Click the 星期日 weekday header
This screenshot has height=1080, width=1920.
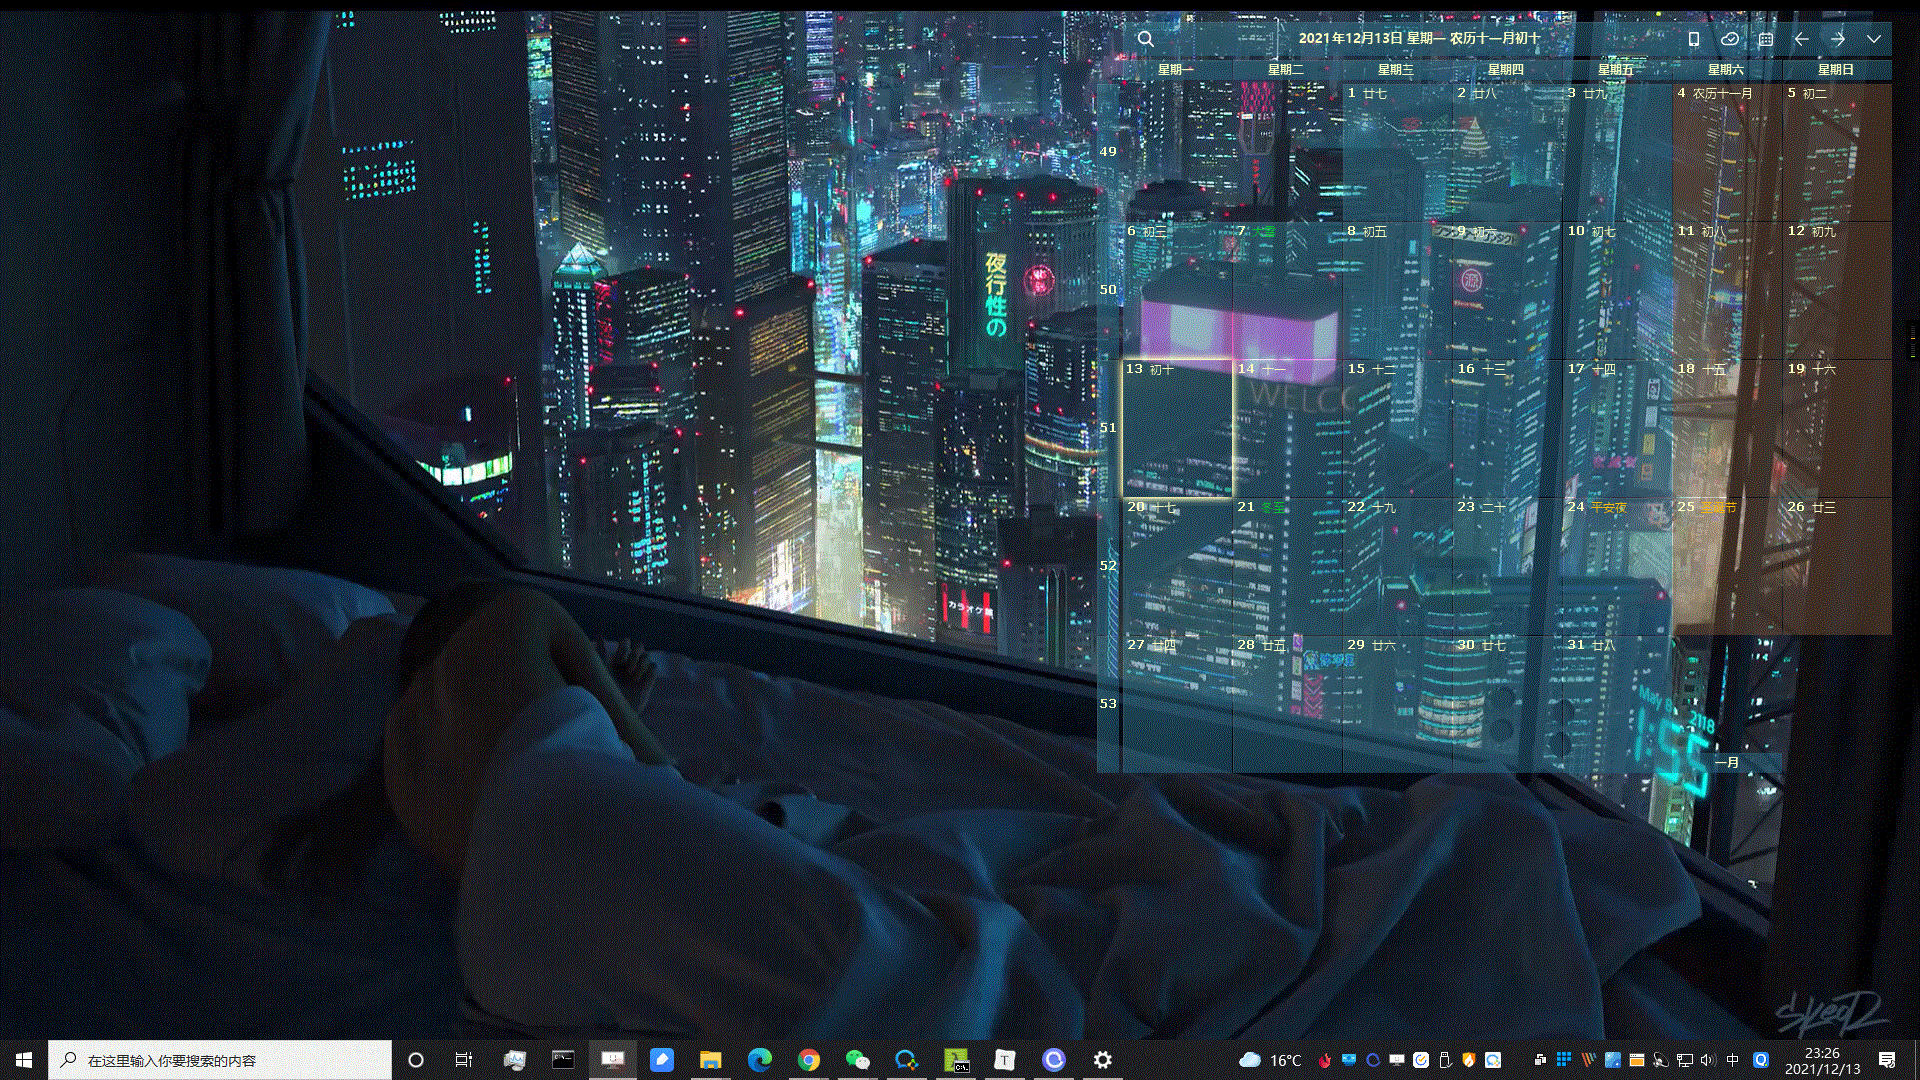click(1836, 69)
